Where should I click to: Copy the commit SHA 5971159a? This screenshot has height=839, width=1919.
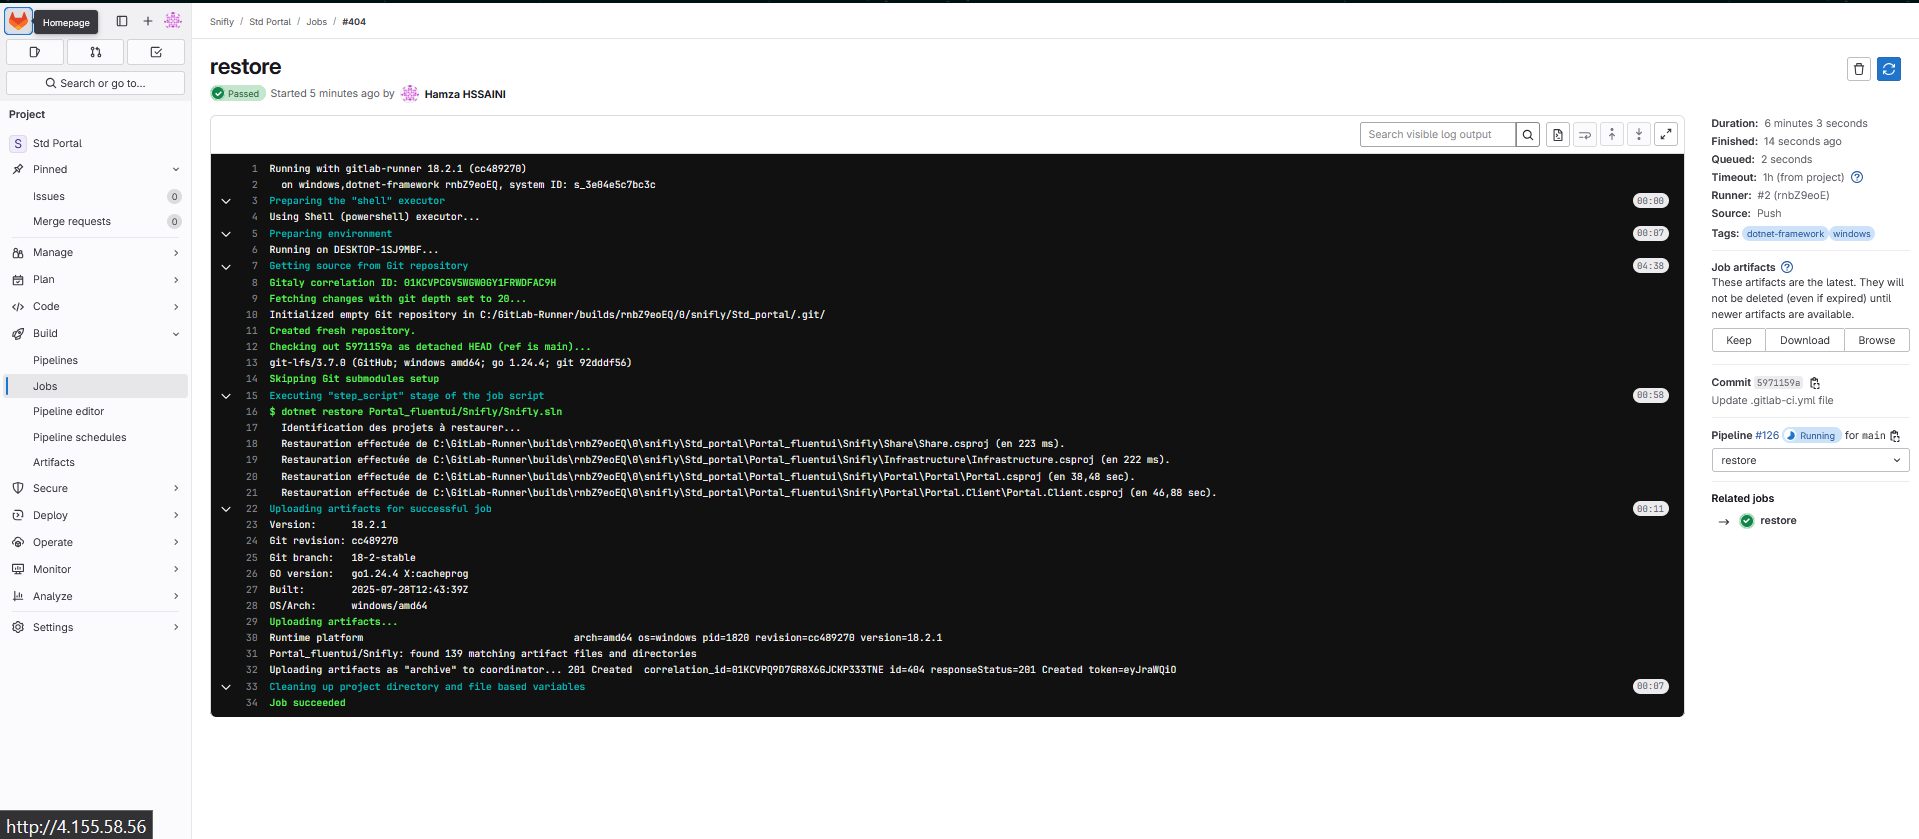pyautogui.click(x=1815, y=383)
